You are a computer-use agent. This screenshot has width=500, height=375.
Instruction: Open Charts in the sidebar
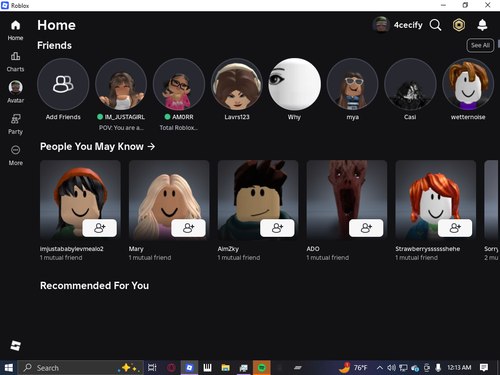coord(15,62)
